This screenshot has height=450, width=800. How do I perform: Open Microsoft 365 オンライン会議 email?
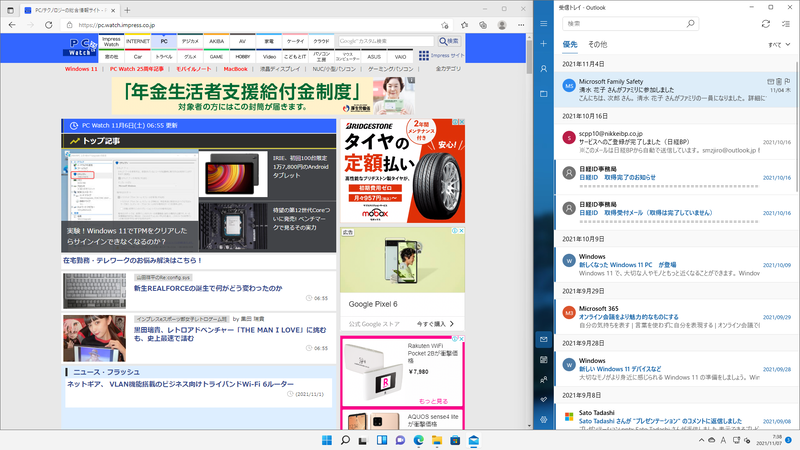676,316
